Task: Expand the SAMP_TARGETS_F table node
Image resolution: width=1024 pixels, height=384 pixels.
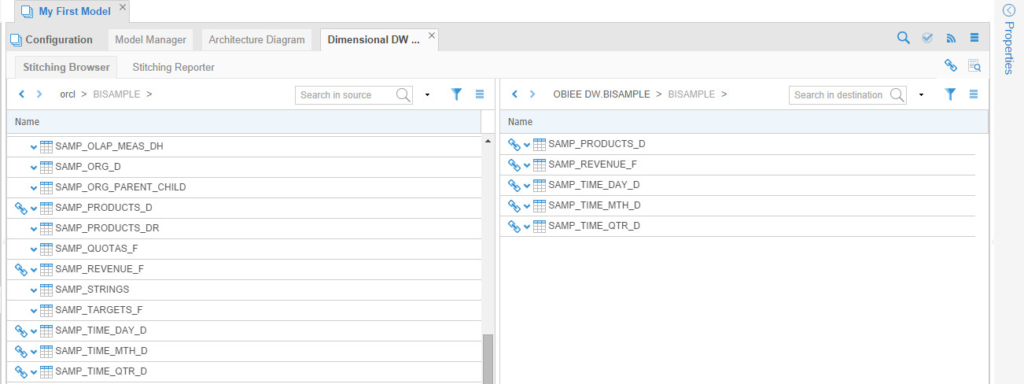Action: coord(34,310)
